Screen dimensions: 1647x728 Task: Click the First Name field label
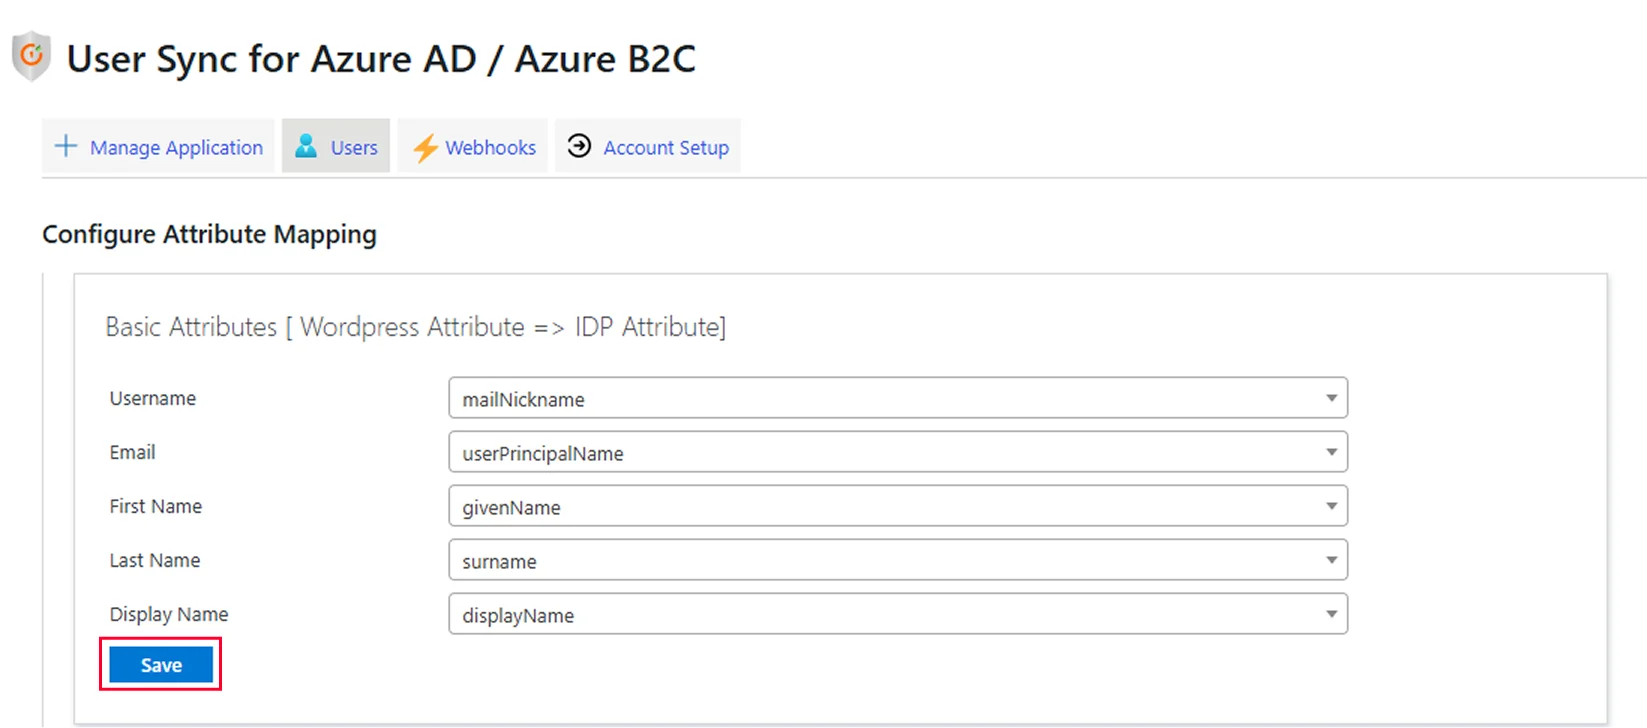coord(156,506)
